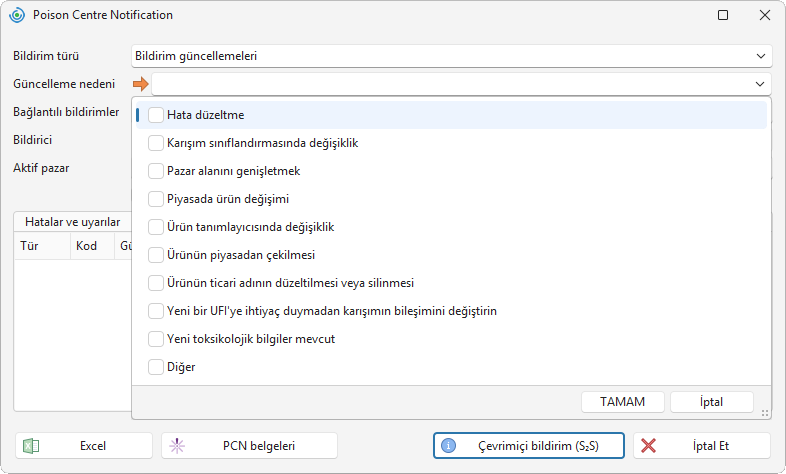786x474 pixels.
Task: Click the Kod column header
Action: [92, 246]
